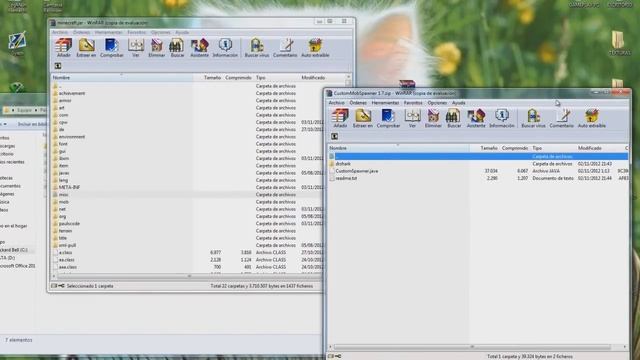
Task: Click Comentario icon in minecraft.jar window
Action: pyautogui.click(x=285, y=48)
